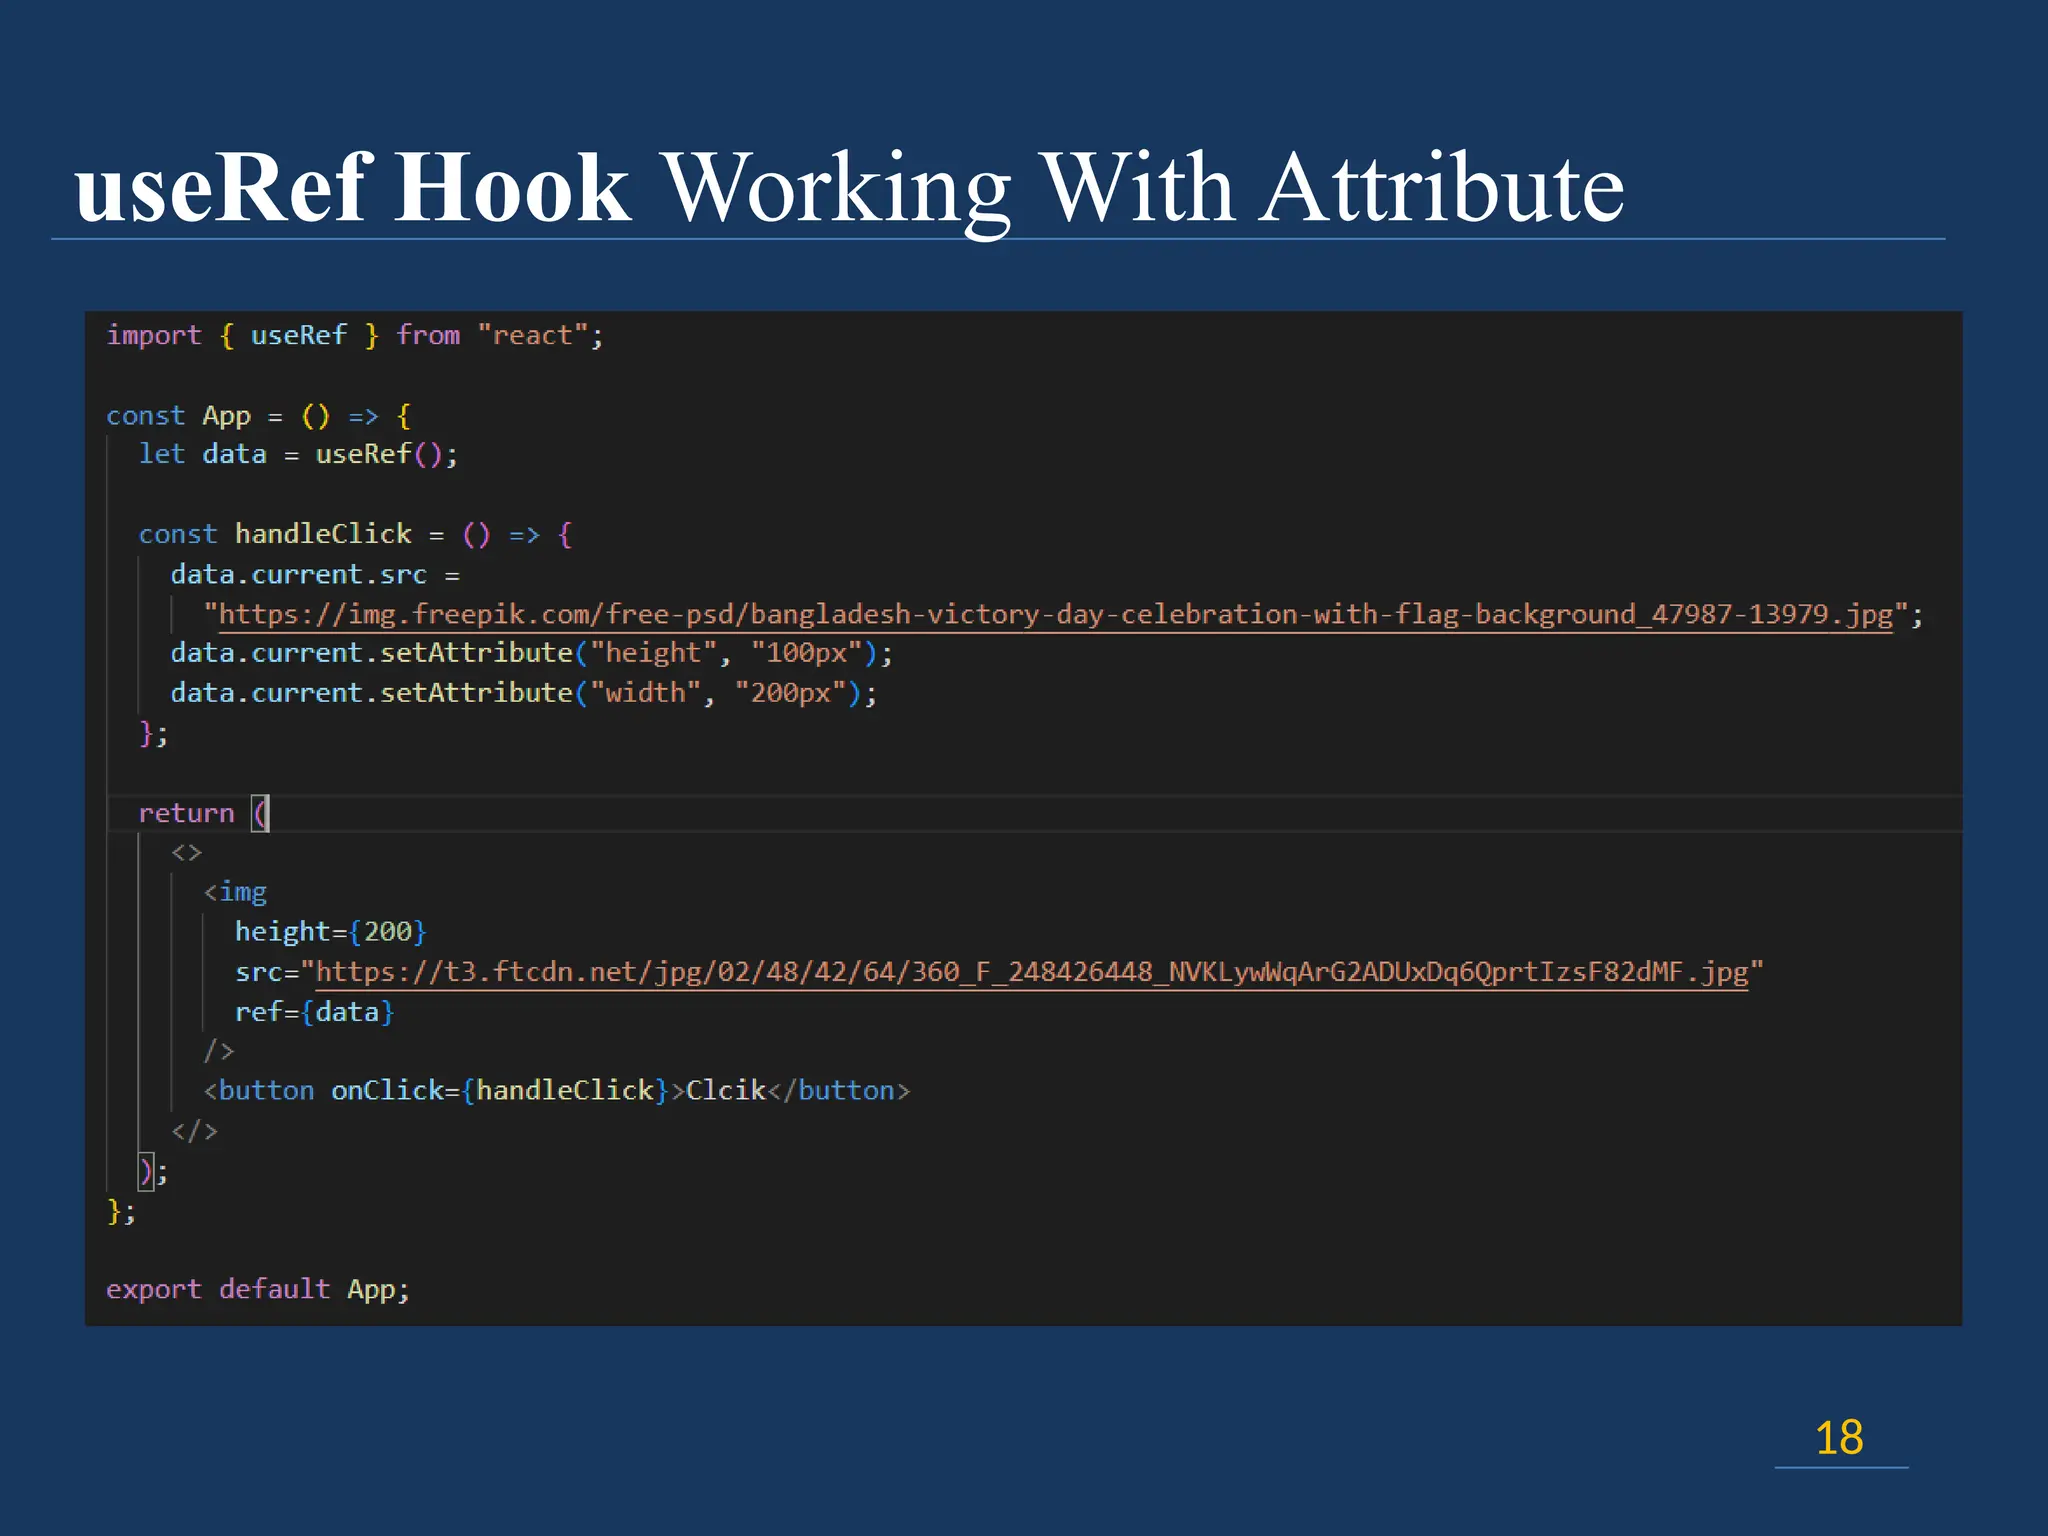Click the ftcdn image src URL

pos(1032,972)
